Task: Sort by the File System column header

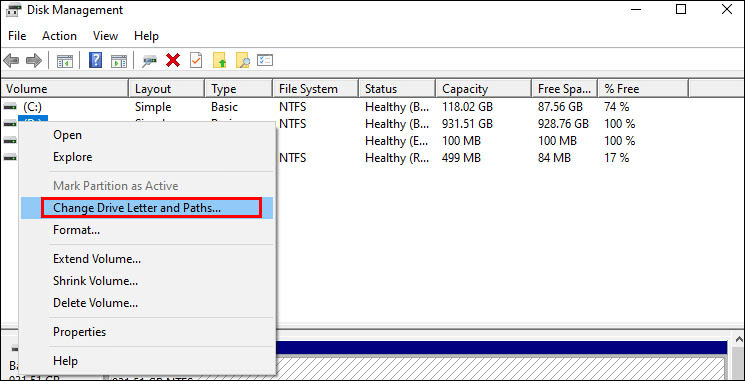Action: (x=315, y=89)
